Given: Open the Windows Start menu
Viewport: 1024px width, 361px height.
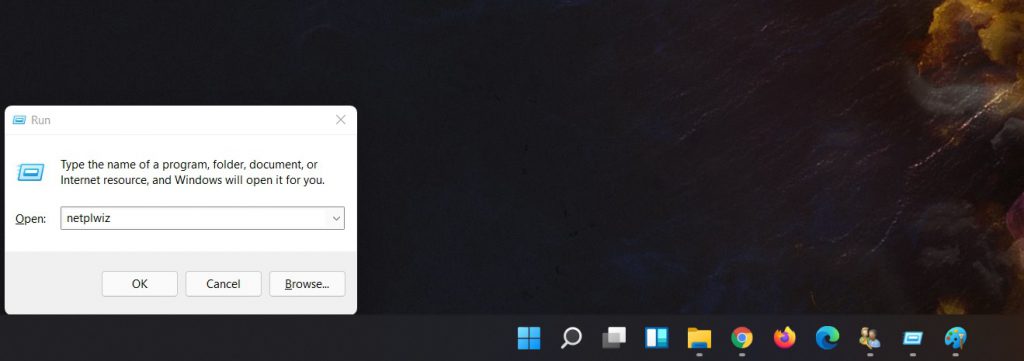Looking at the screenshot, I should tap(528, 338).
